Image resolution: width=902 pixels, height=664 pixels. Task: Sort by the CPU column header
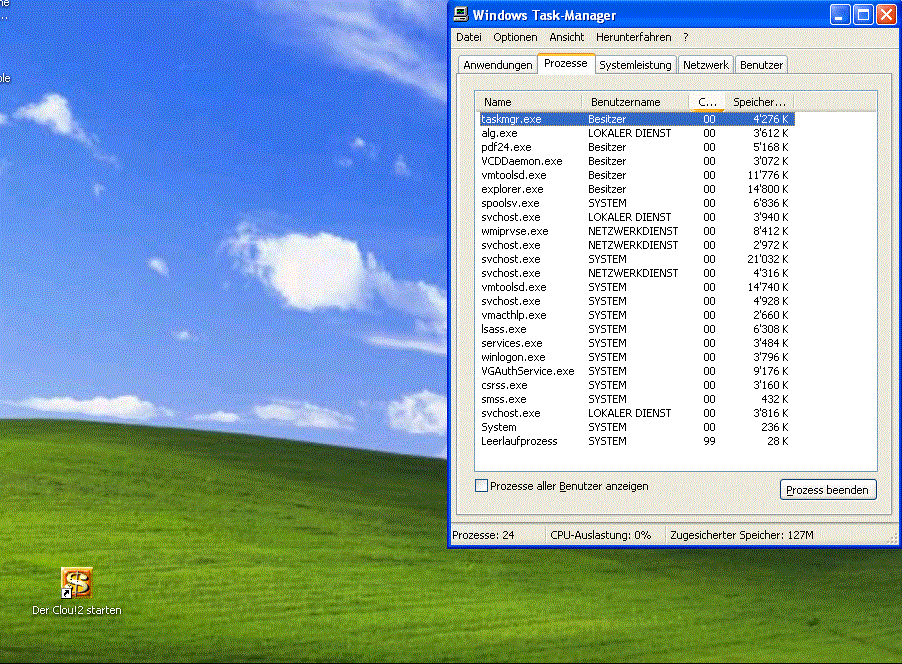coord(707,102)
